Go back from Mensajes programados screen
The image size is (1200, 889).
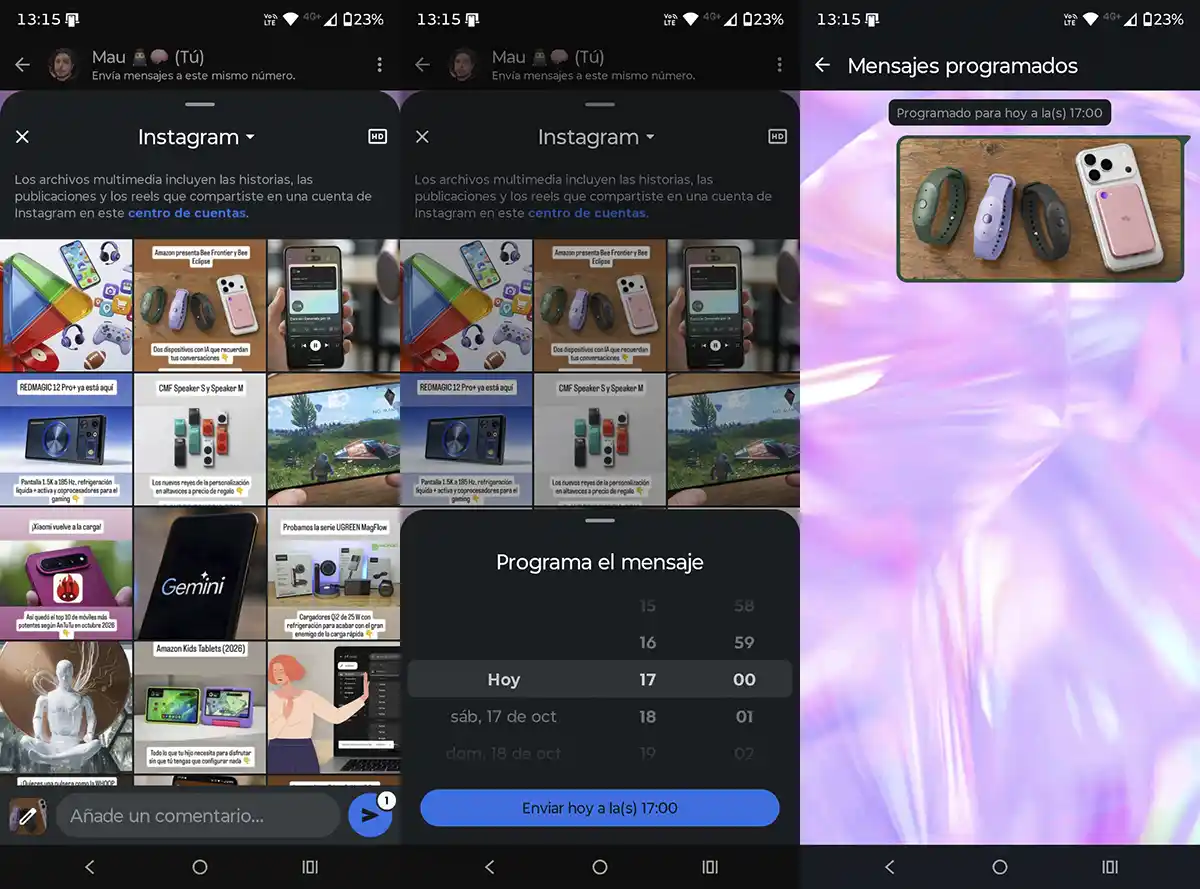click(x=822, y=65)
